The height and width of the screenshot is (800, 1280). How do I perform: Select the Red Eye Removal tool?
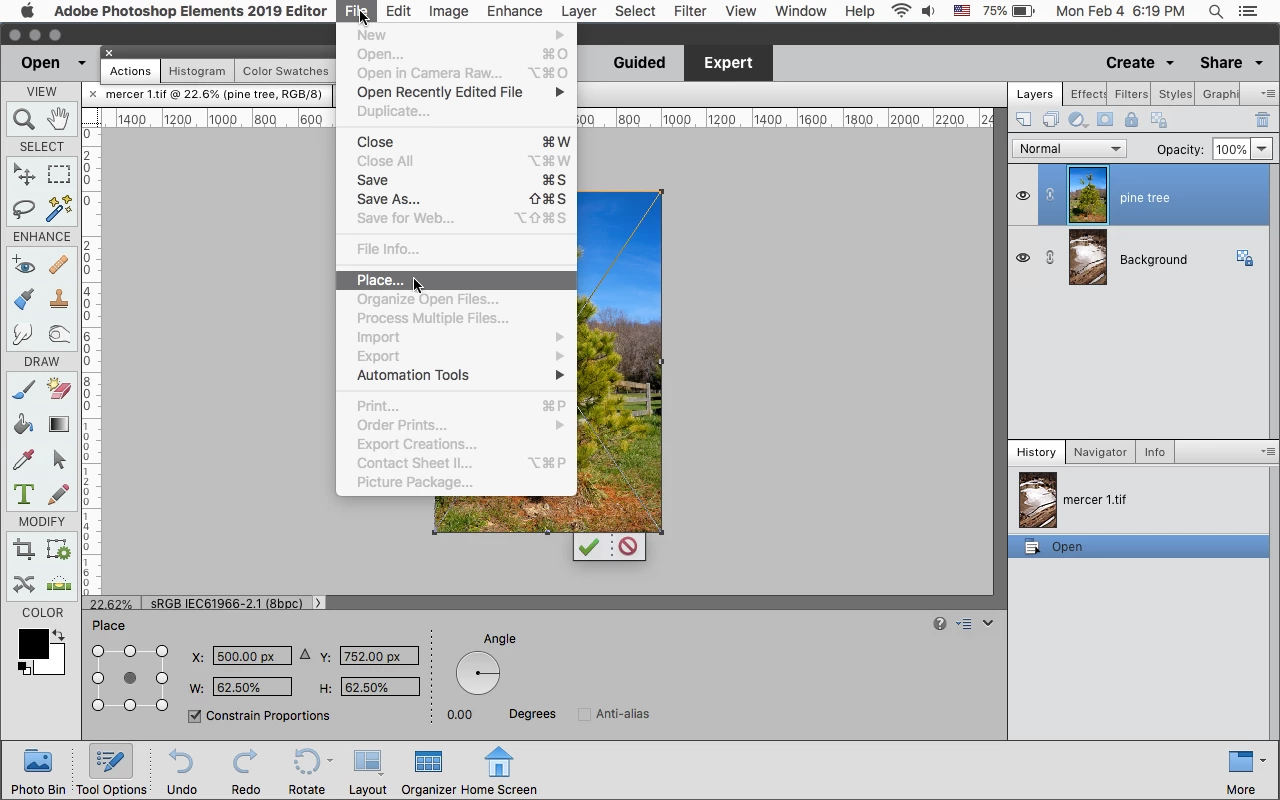click(24, 266)
